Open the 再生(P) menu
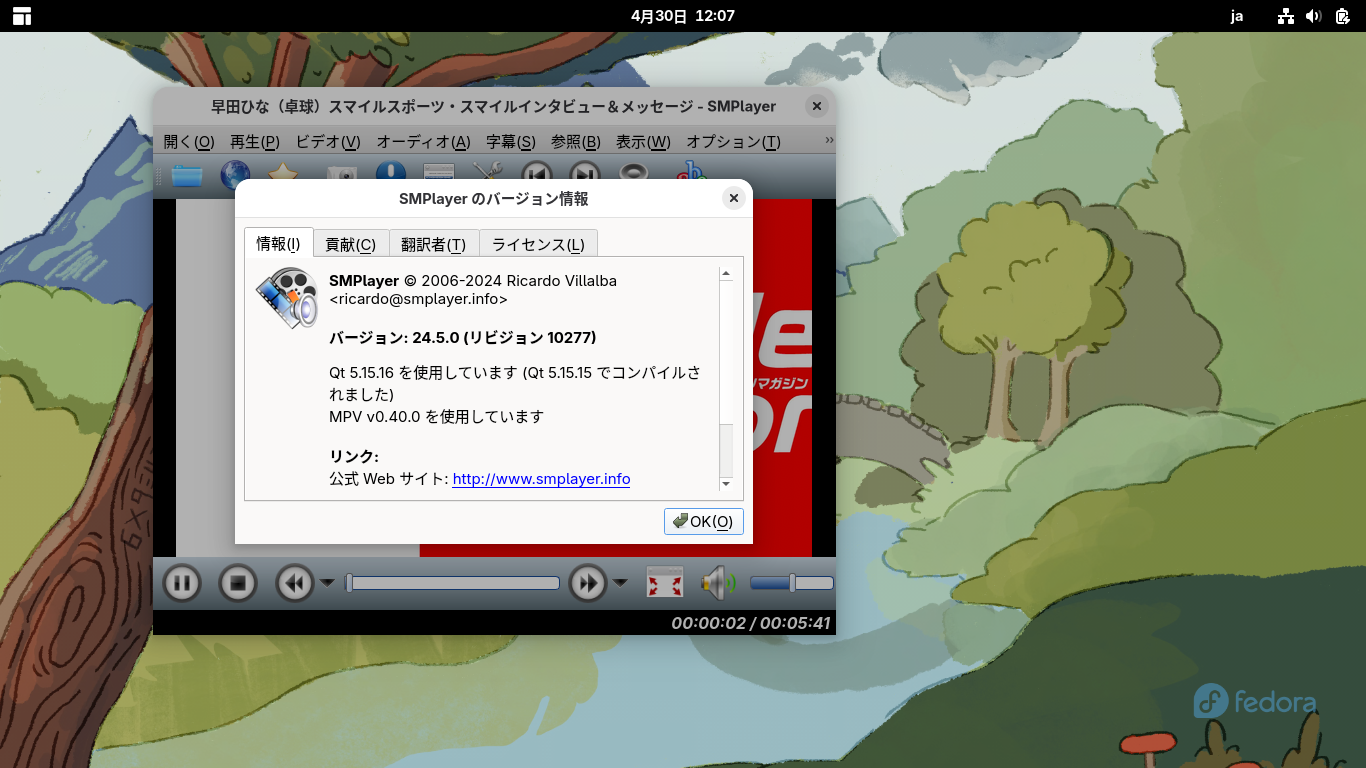This screenshot has height=768, width=1366. 257,142
